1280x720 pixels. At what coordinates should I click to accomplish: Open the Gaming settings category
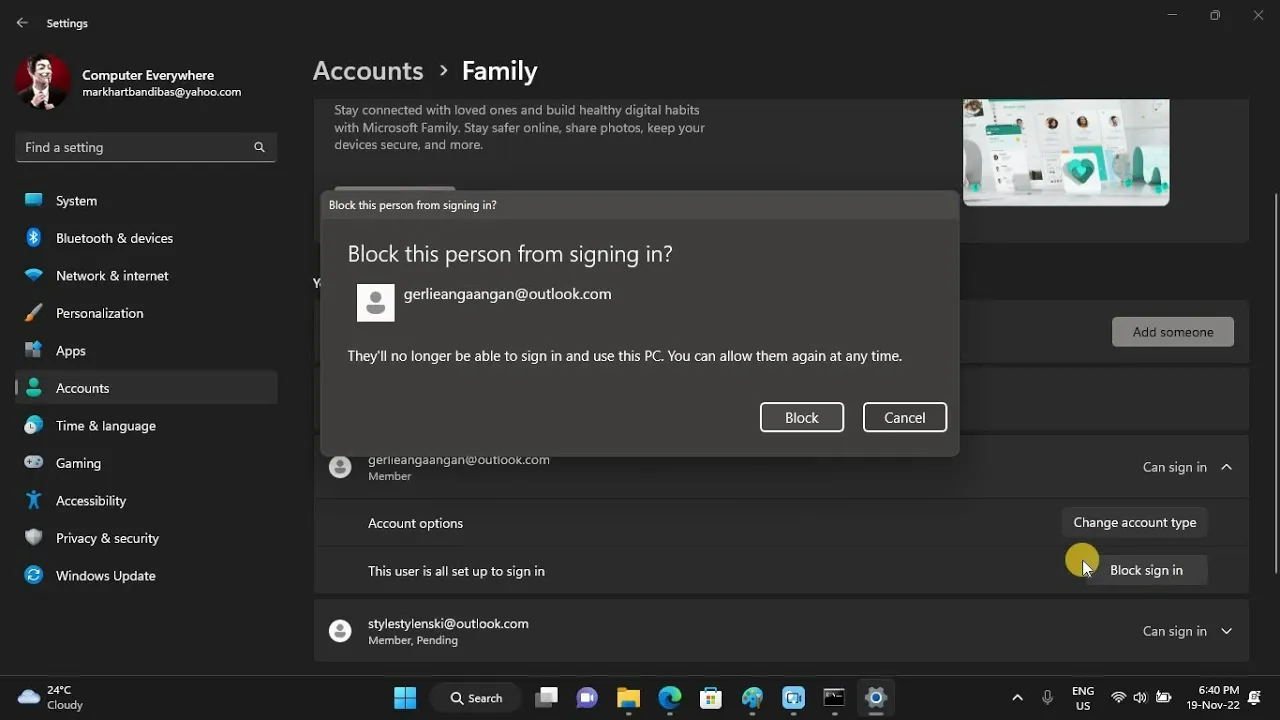[x=146, y=463]
